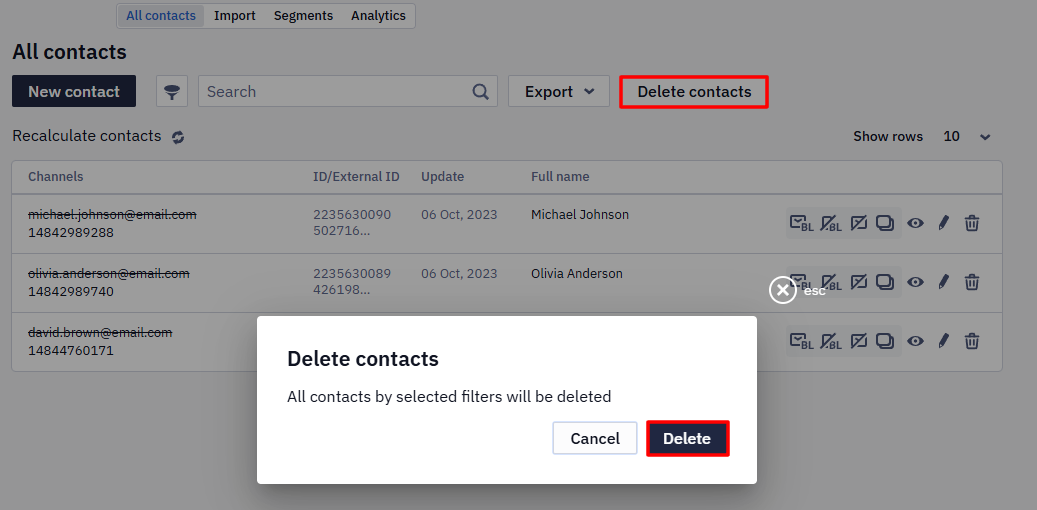This screenshot has width=1037, height=510.
Task: Click into the Search input field
Action: [336, 91]
